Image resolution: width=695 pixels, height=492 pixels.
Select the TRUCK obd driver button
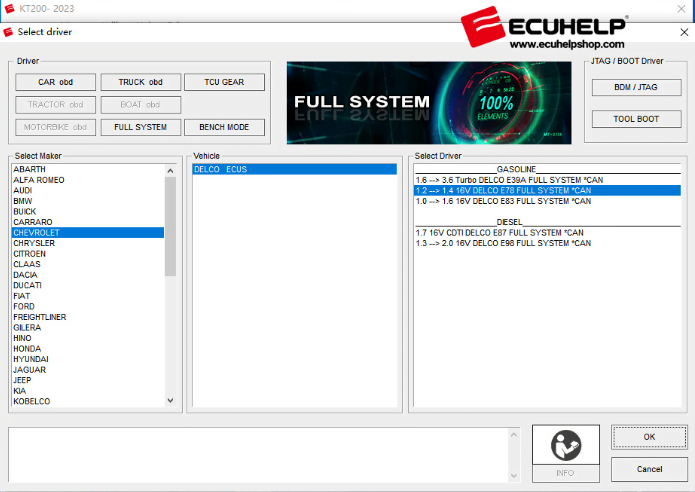pos(141,82)
